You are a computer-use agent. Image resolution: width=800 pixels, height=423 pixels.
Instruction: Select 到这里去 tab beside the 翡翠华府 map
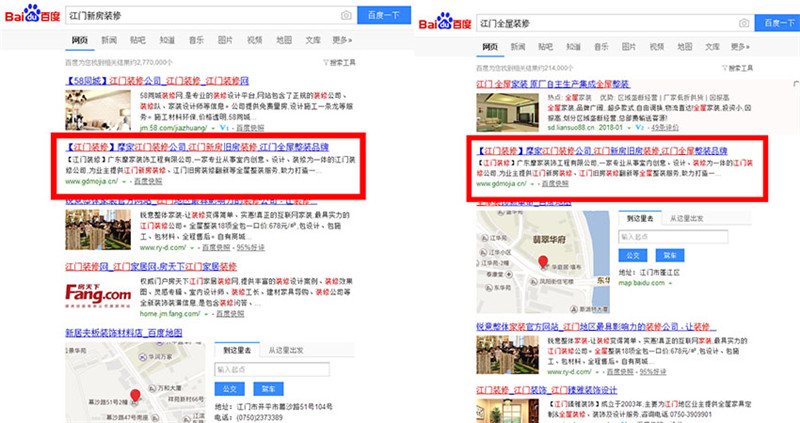(x=640, y=218)
